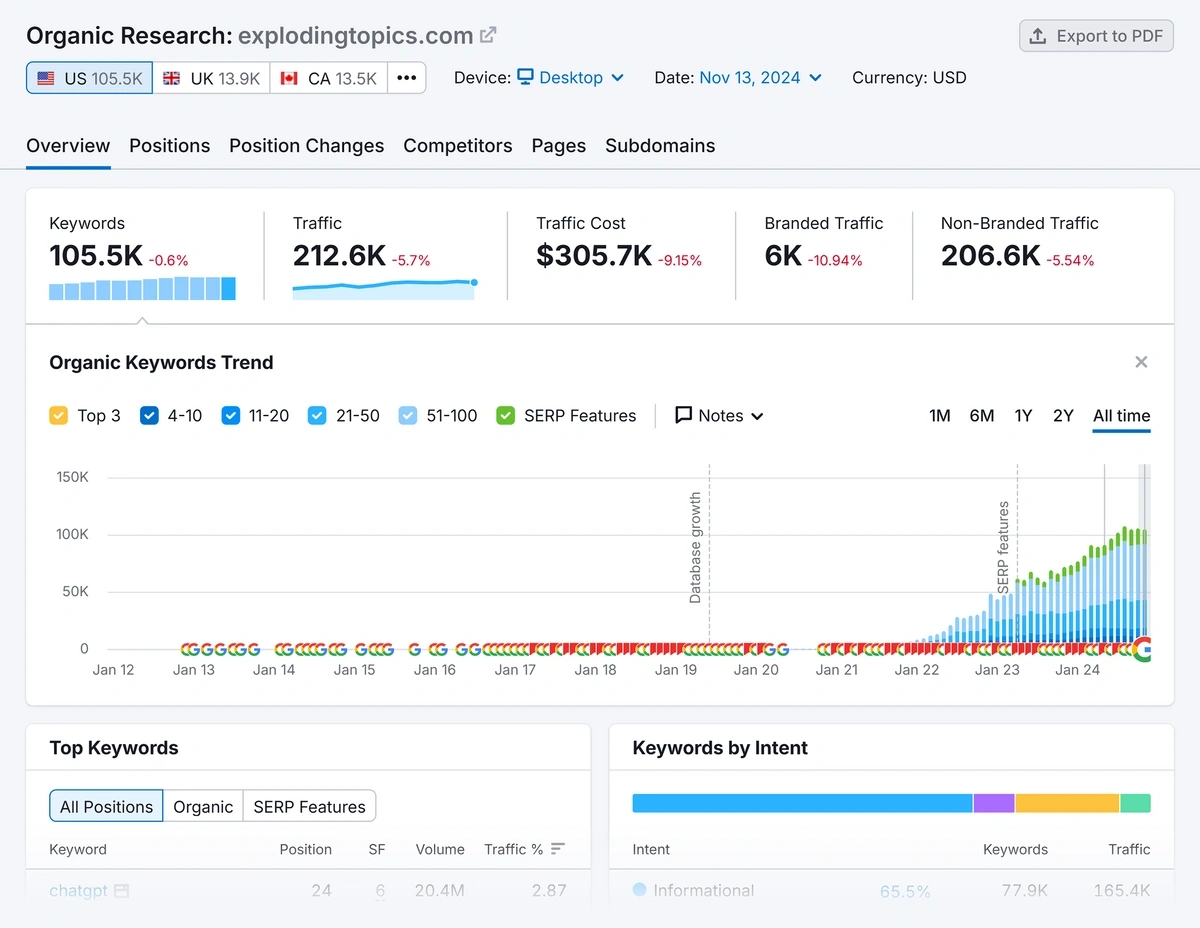The image size is (1200, 928).
Task: Open the Position Changes tab
Action: [307, 146]
